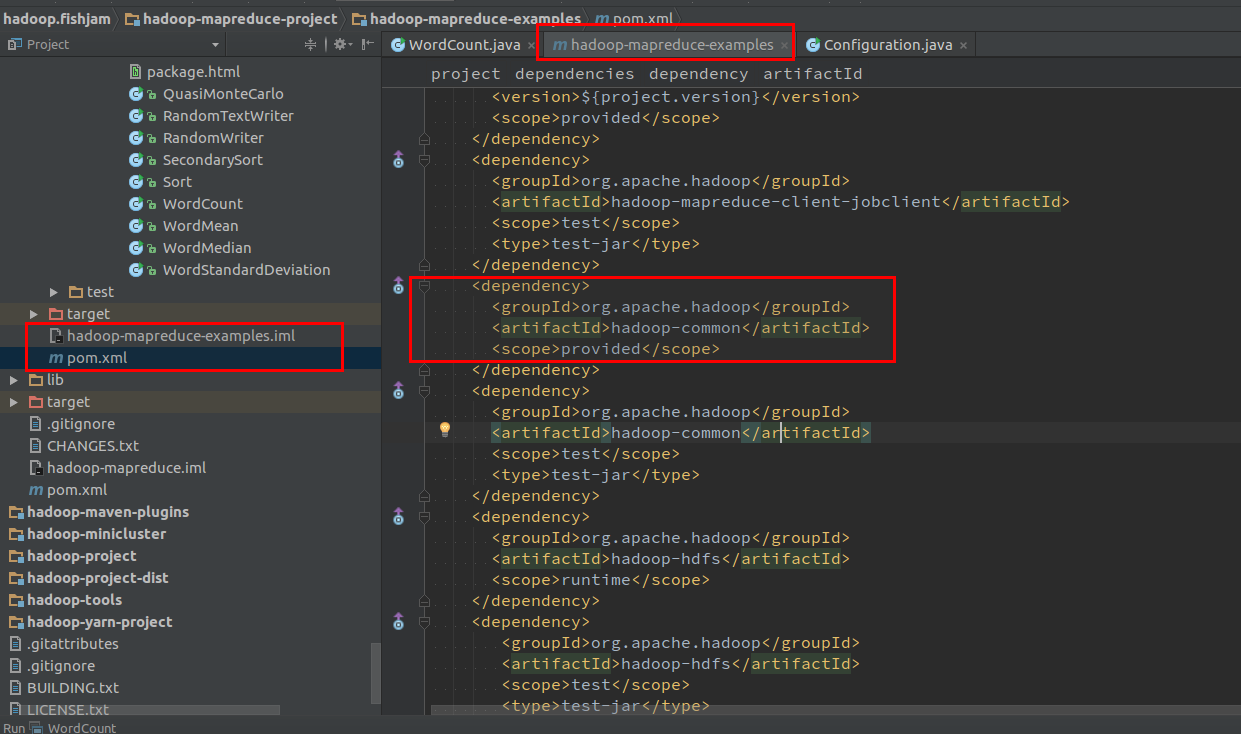Fold the hadoop-common provided dependency block
Screen dimensions: 1241x734
[424, 286]
